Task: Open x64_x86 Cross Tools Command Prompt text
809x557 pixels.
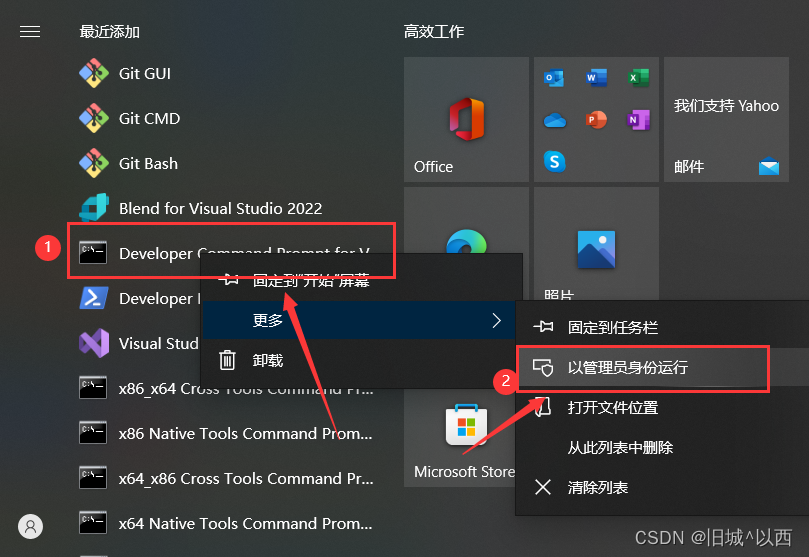Action: click(x=246, y=478)
